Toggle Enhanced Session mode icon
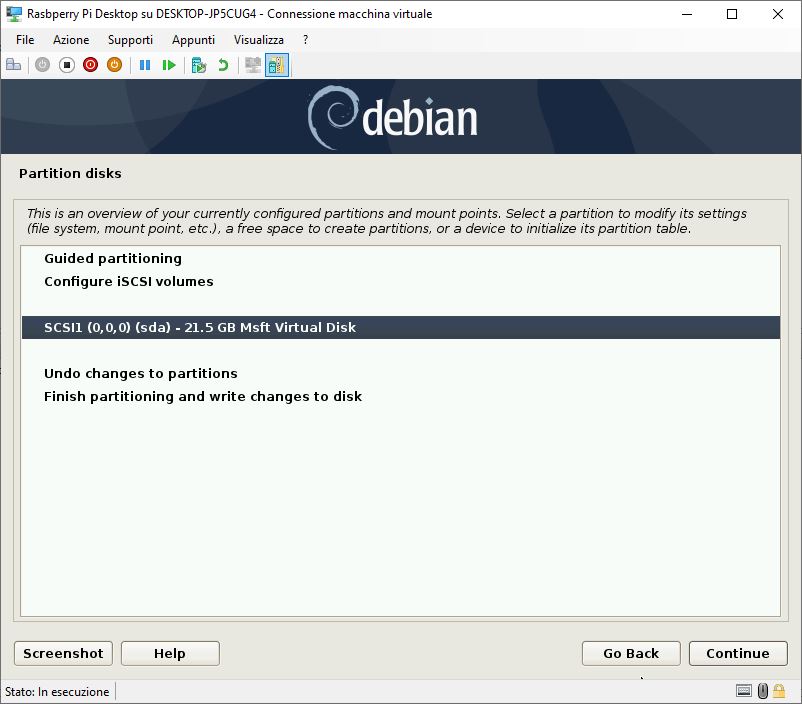 pyautogui.click(x=277, y=65)
